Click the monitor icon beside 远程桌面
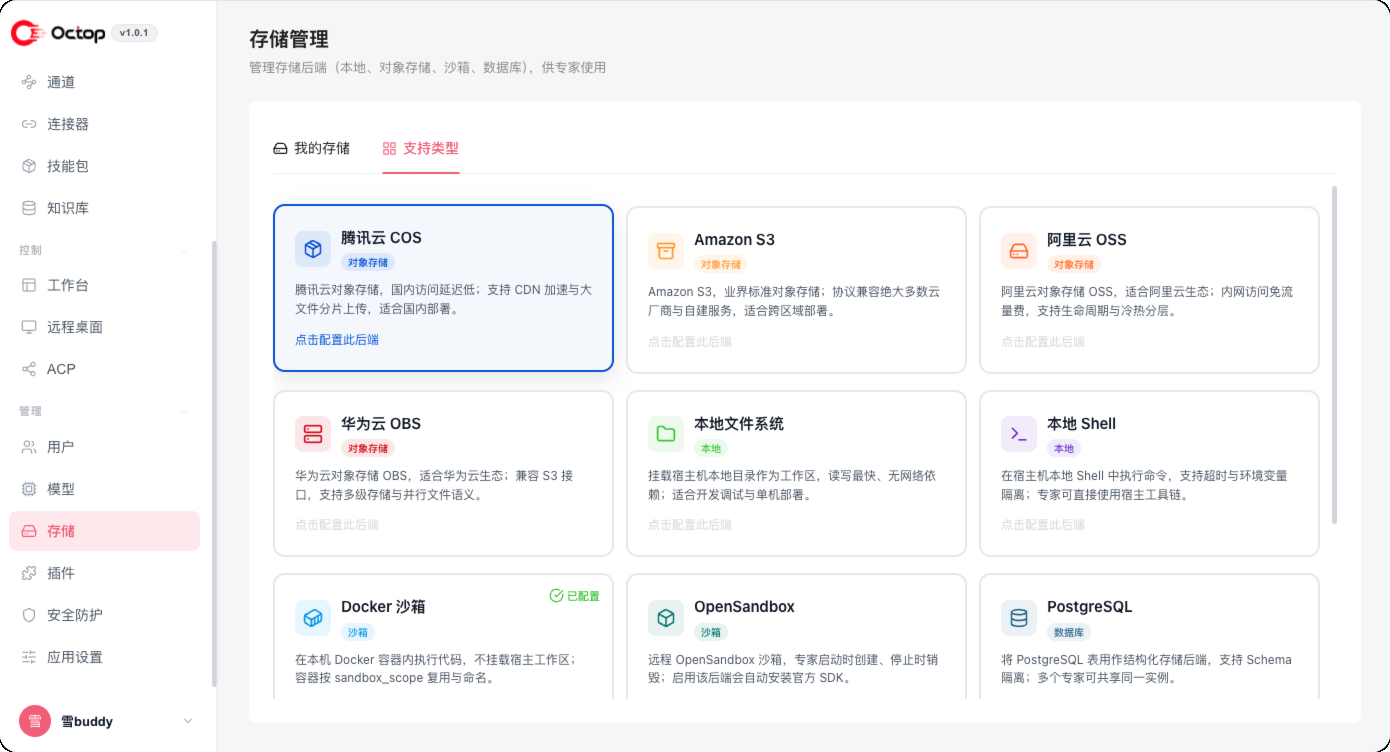1390x752 pixels. tap(29, 327)
